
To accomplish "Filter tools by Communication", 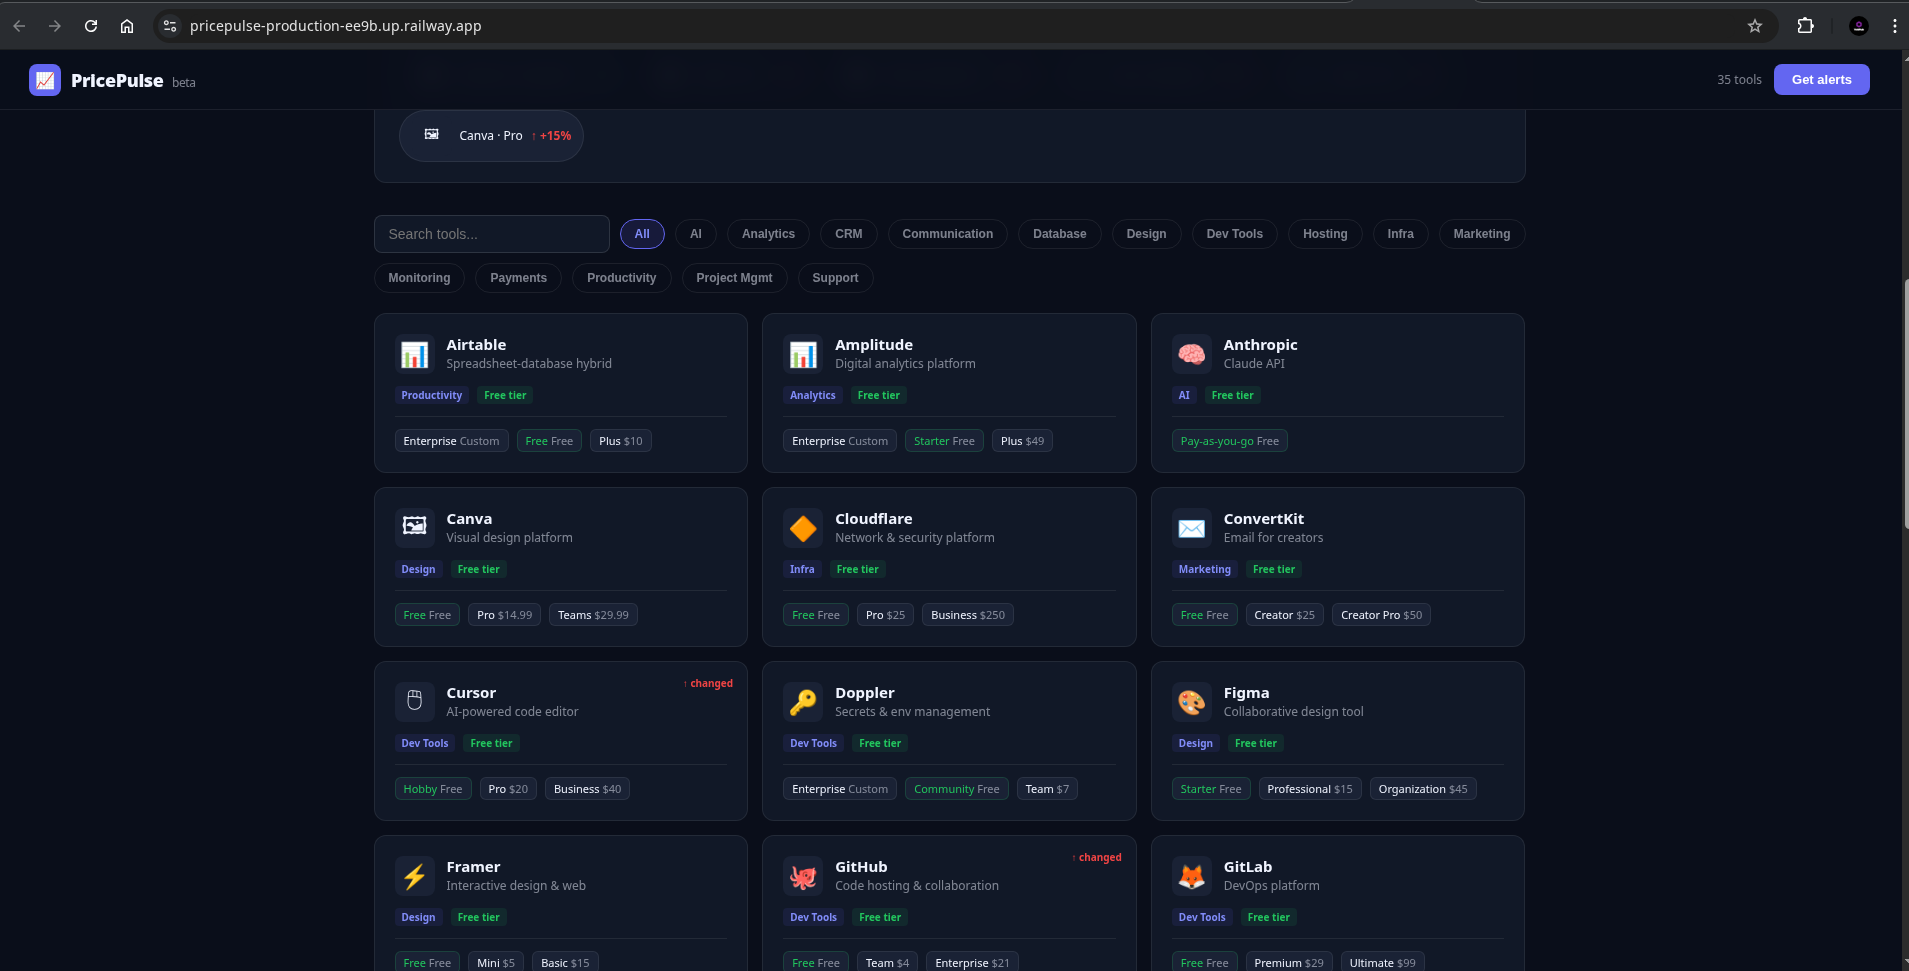I will coord(948,234).
